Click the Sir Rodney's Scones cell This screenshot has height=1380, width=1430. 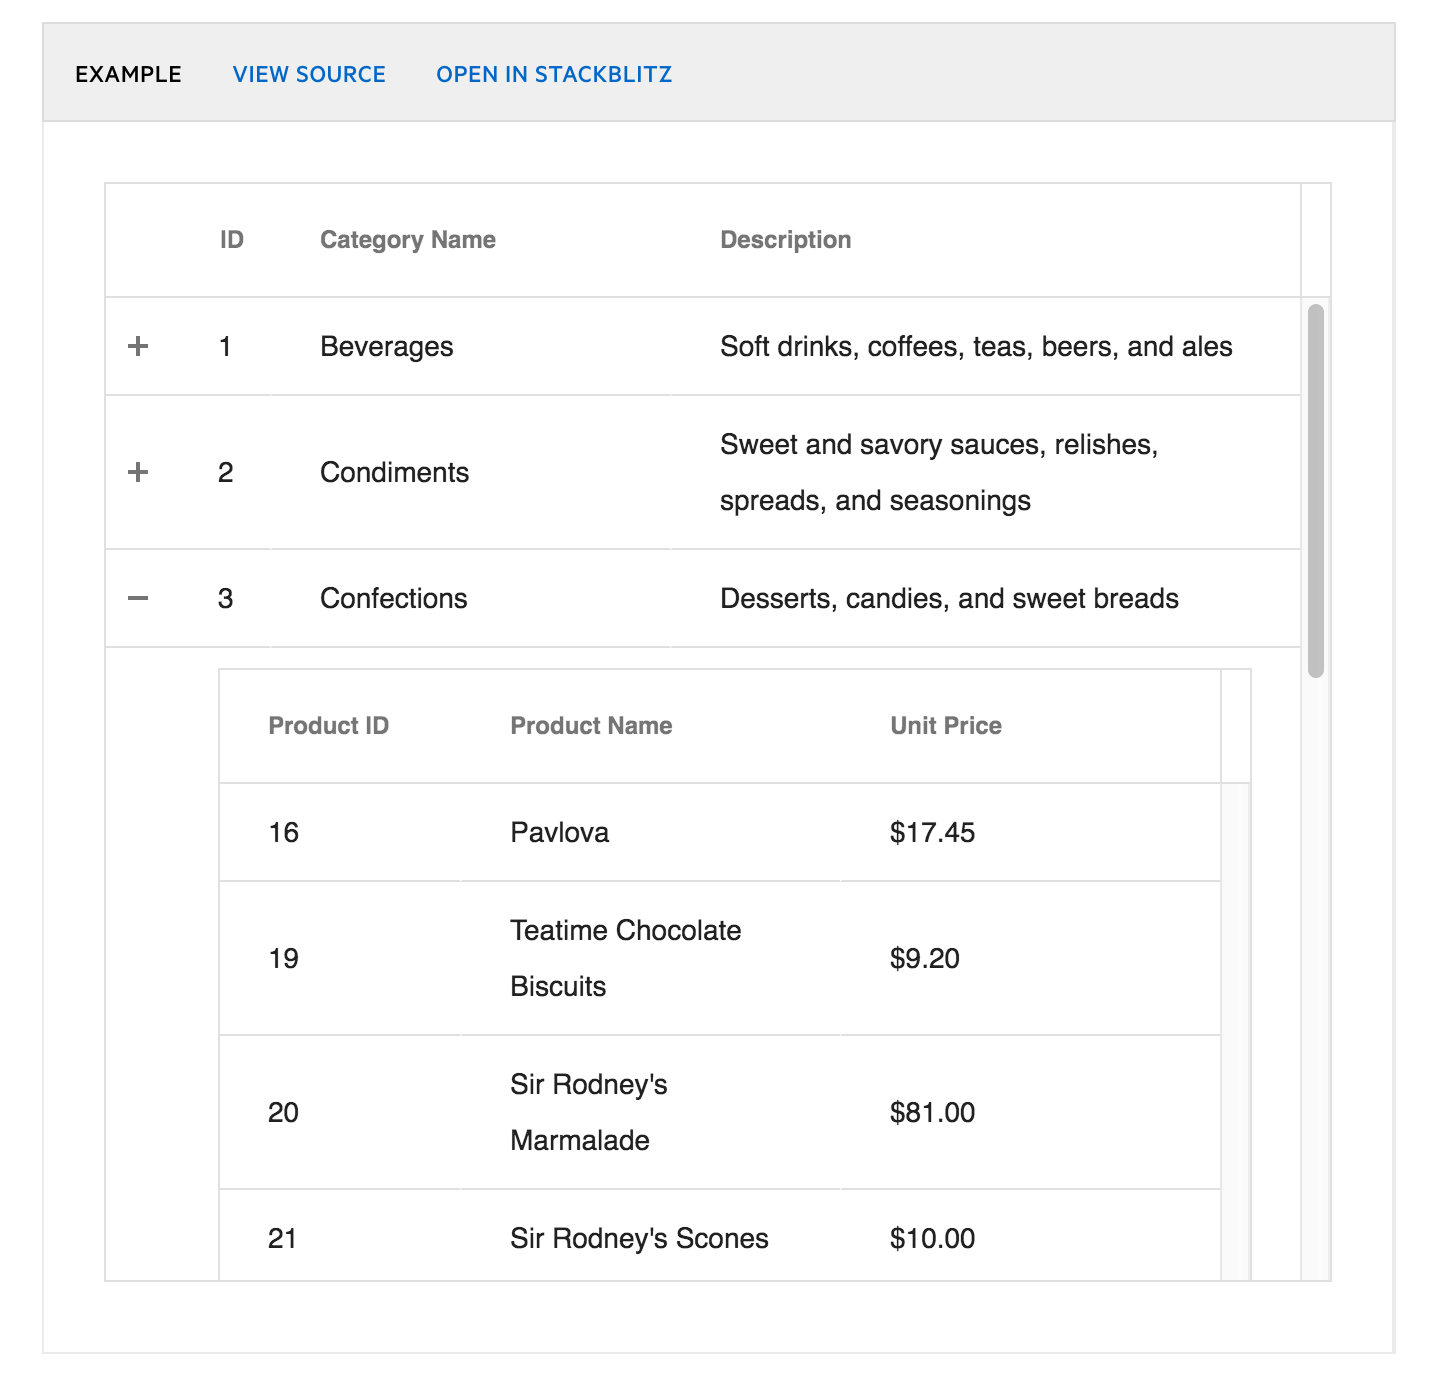click(x=650, y=1238)
